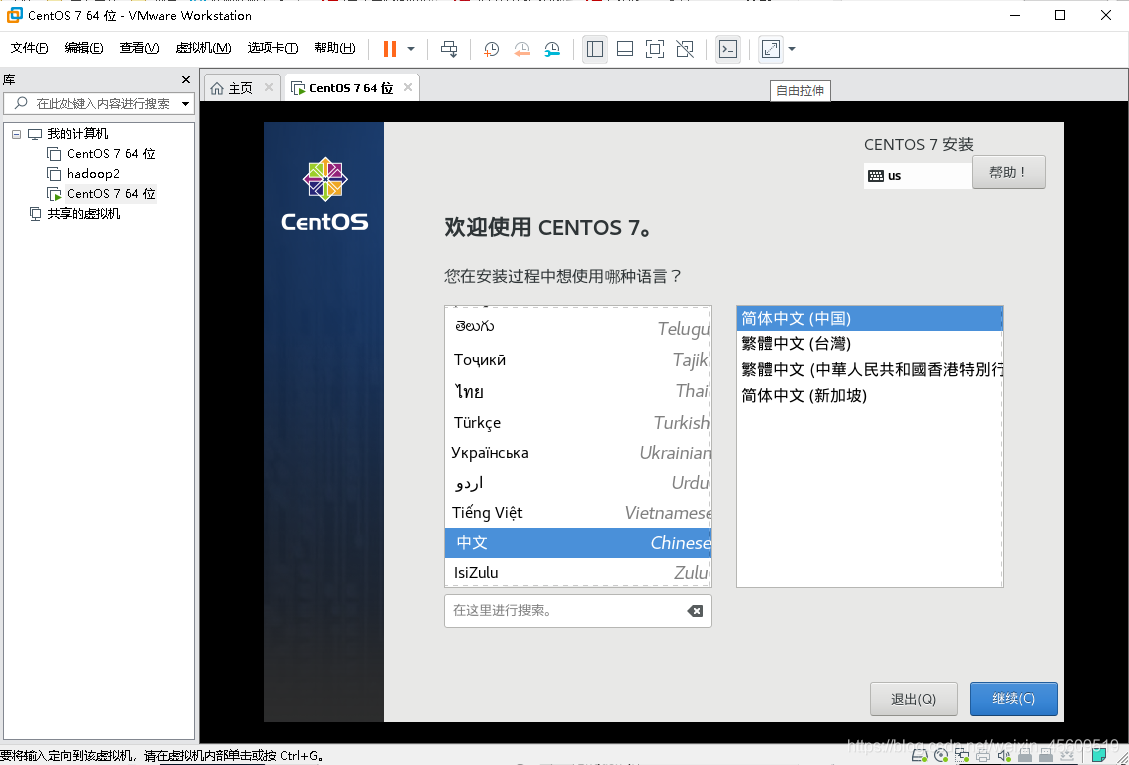
Task: Select Thai language
Action: 577,391
